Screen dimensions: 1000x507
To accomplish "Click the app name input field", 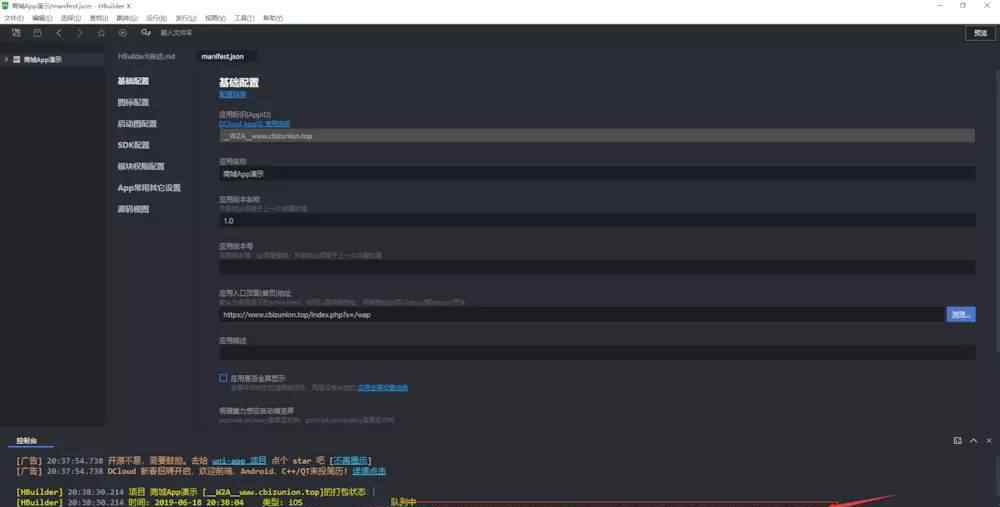I will coord(597,173).
